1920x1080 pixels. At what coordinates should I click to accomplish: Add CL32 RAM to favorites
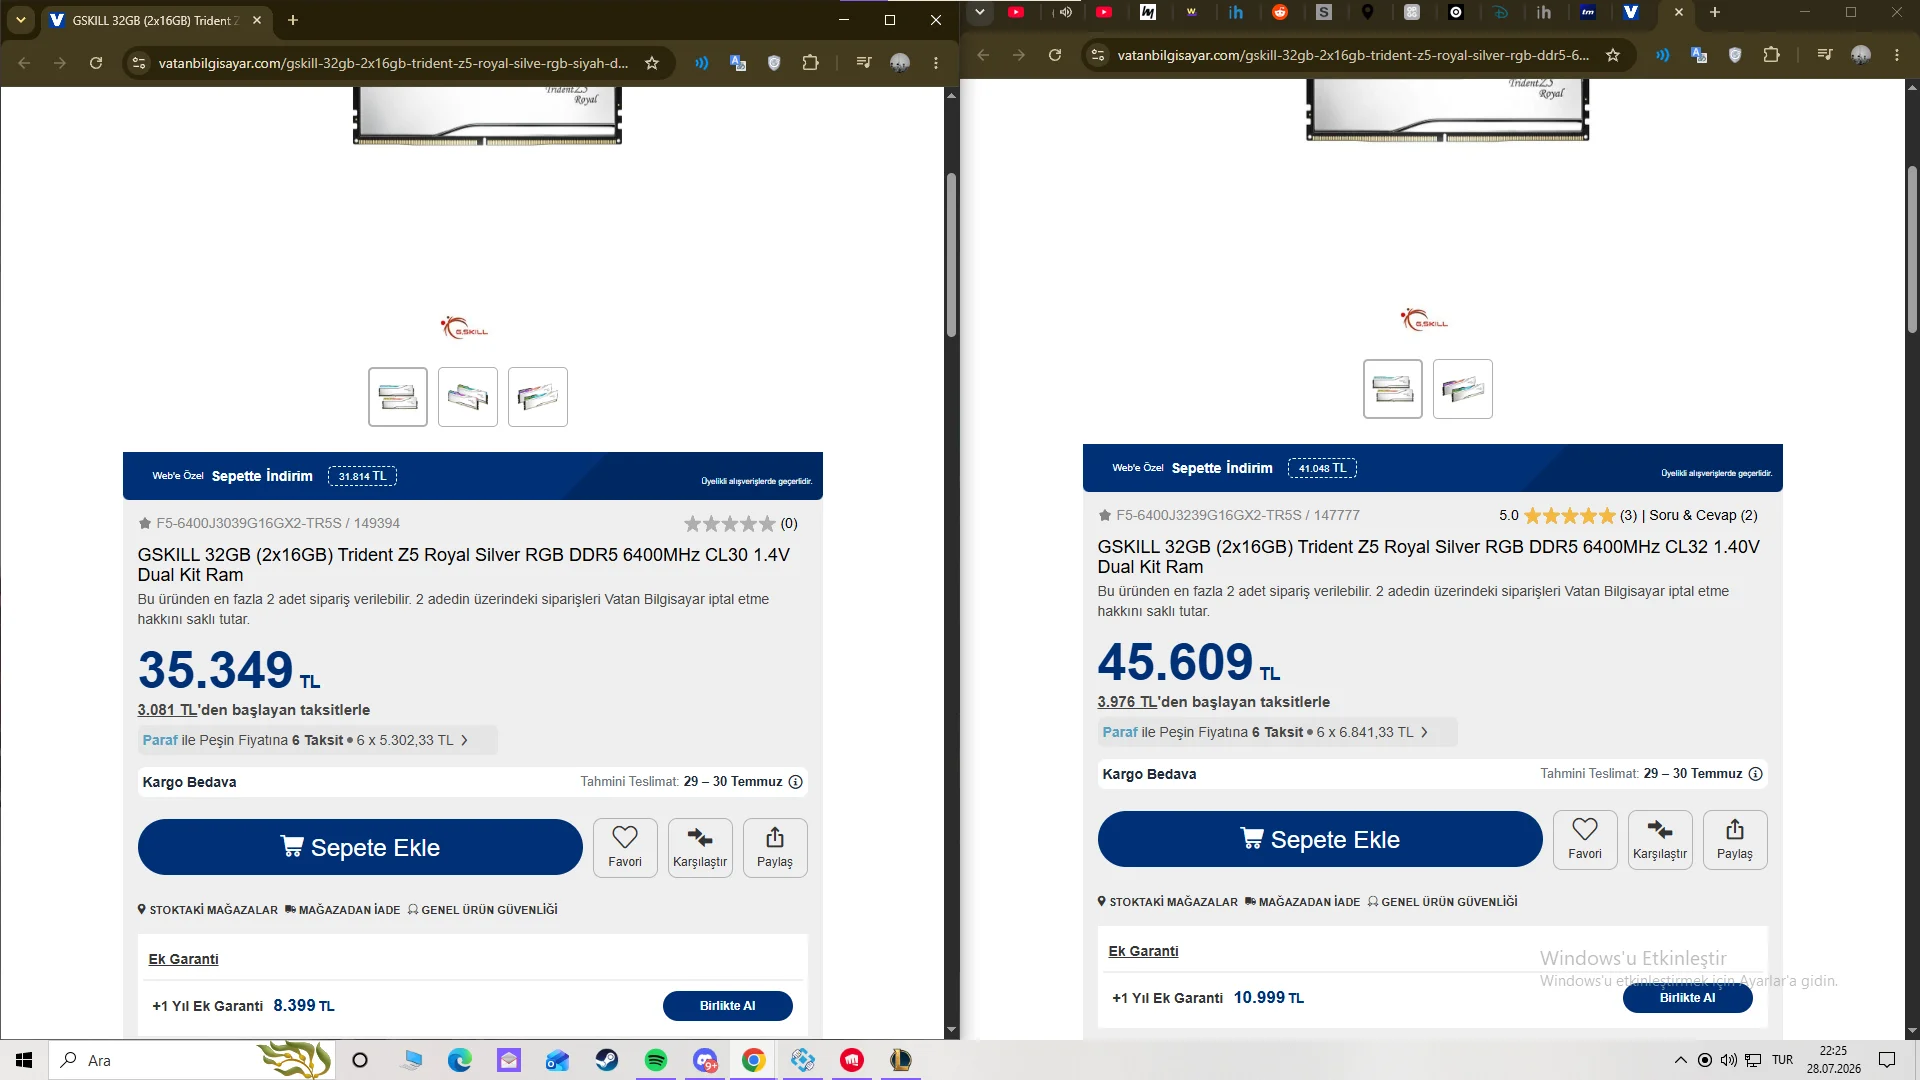coord(1585,840)
